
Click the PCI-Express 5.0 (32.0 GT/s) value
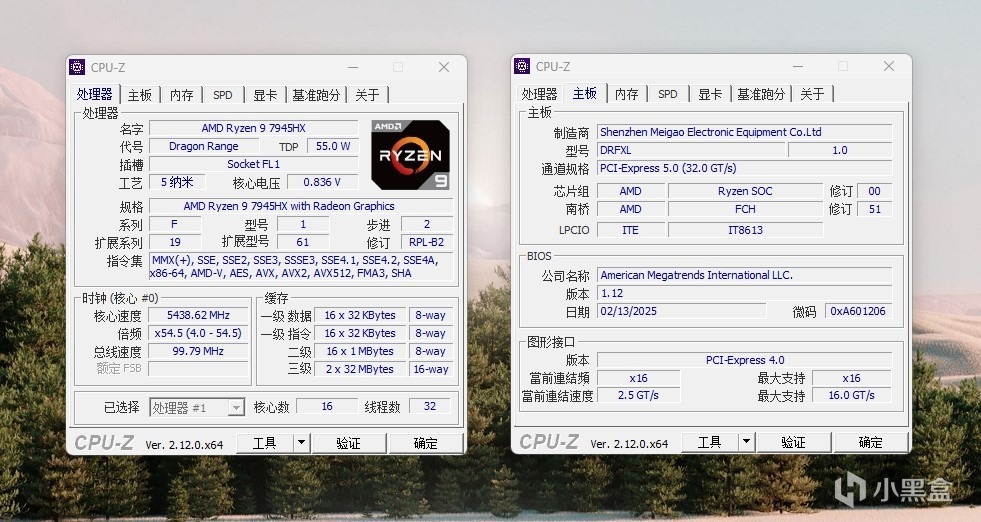click(745, 168)
